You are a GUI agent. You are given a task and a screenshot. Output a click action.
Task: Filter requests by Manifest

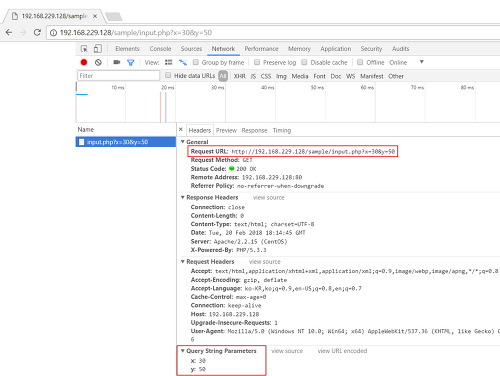tap(372, 76)
